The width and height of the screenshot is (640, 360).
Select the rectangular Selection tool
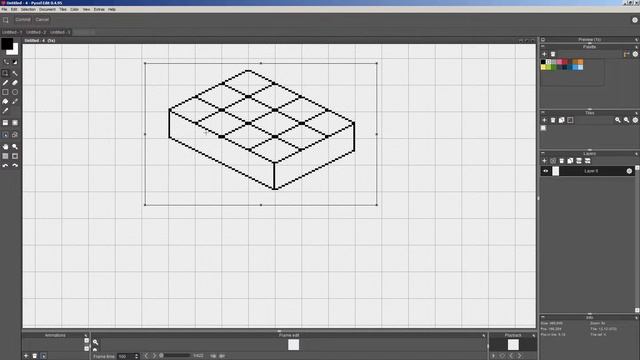(5, 73)
